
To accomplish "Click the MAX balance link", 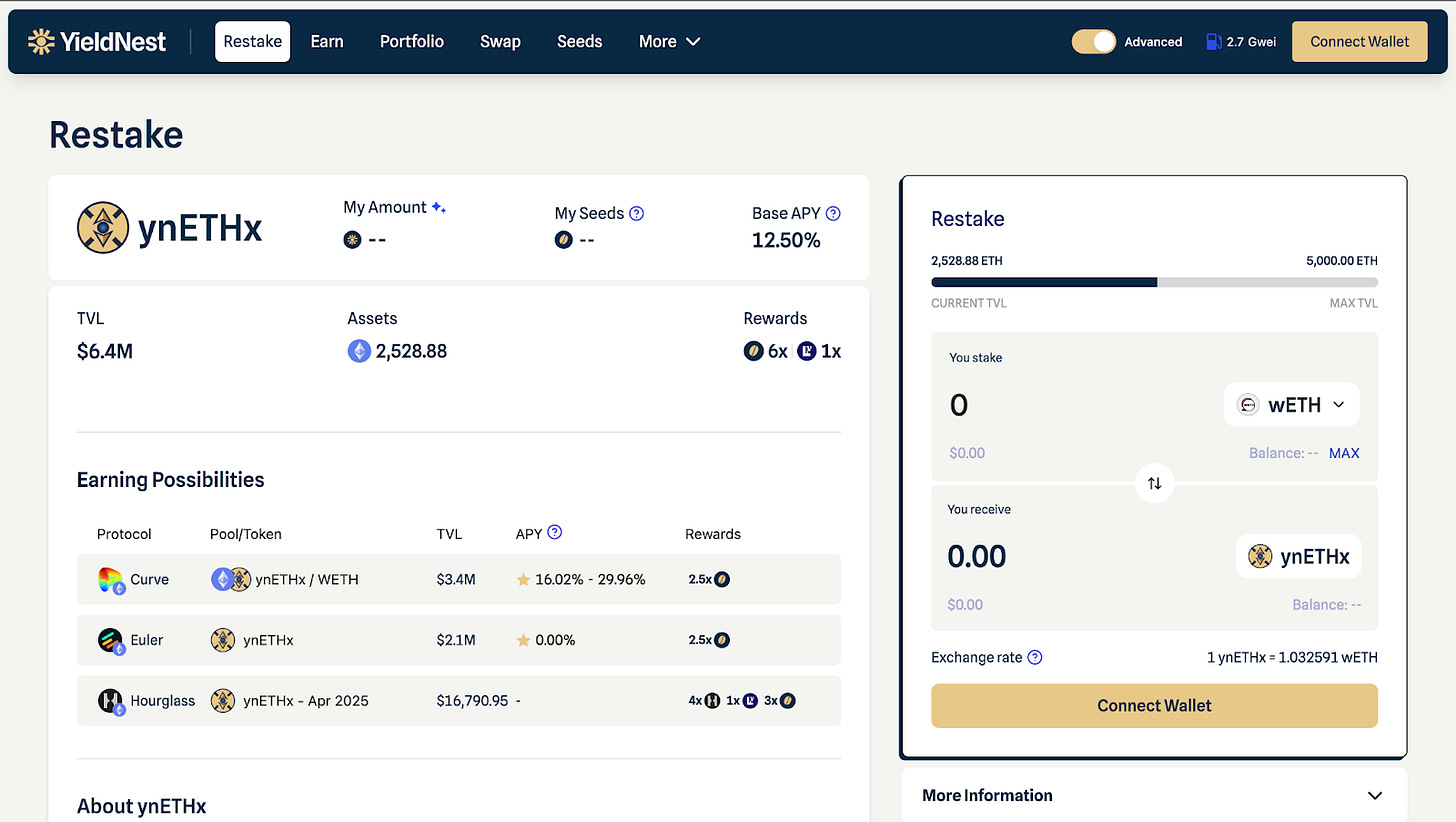I will (x=1344, y=453).
